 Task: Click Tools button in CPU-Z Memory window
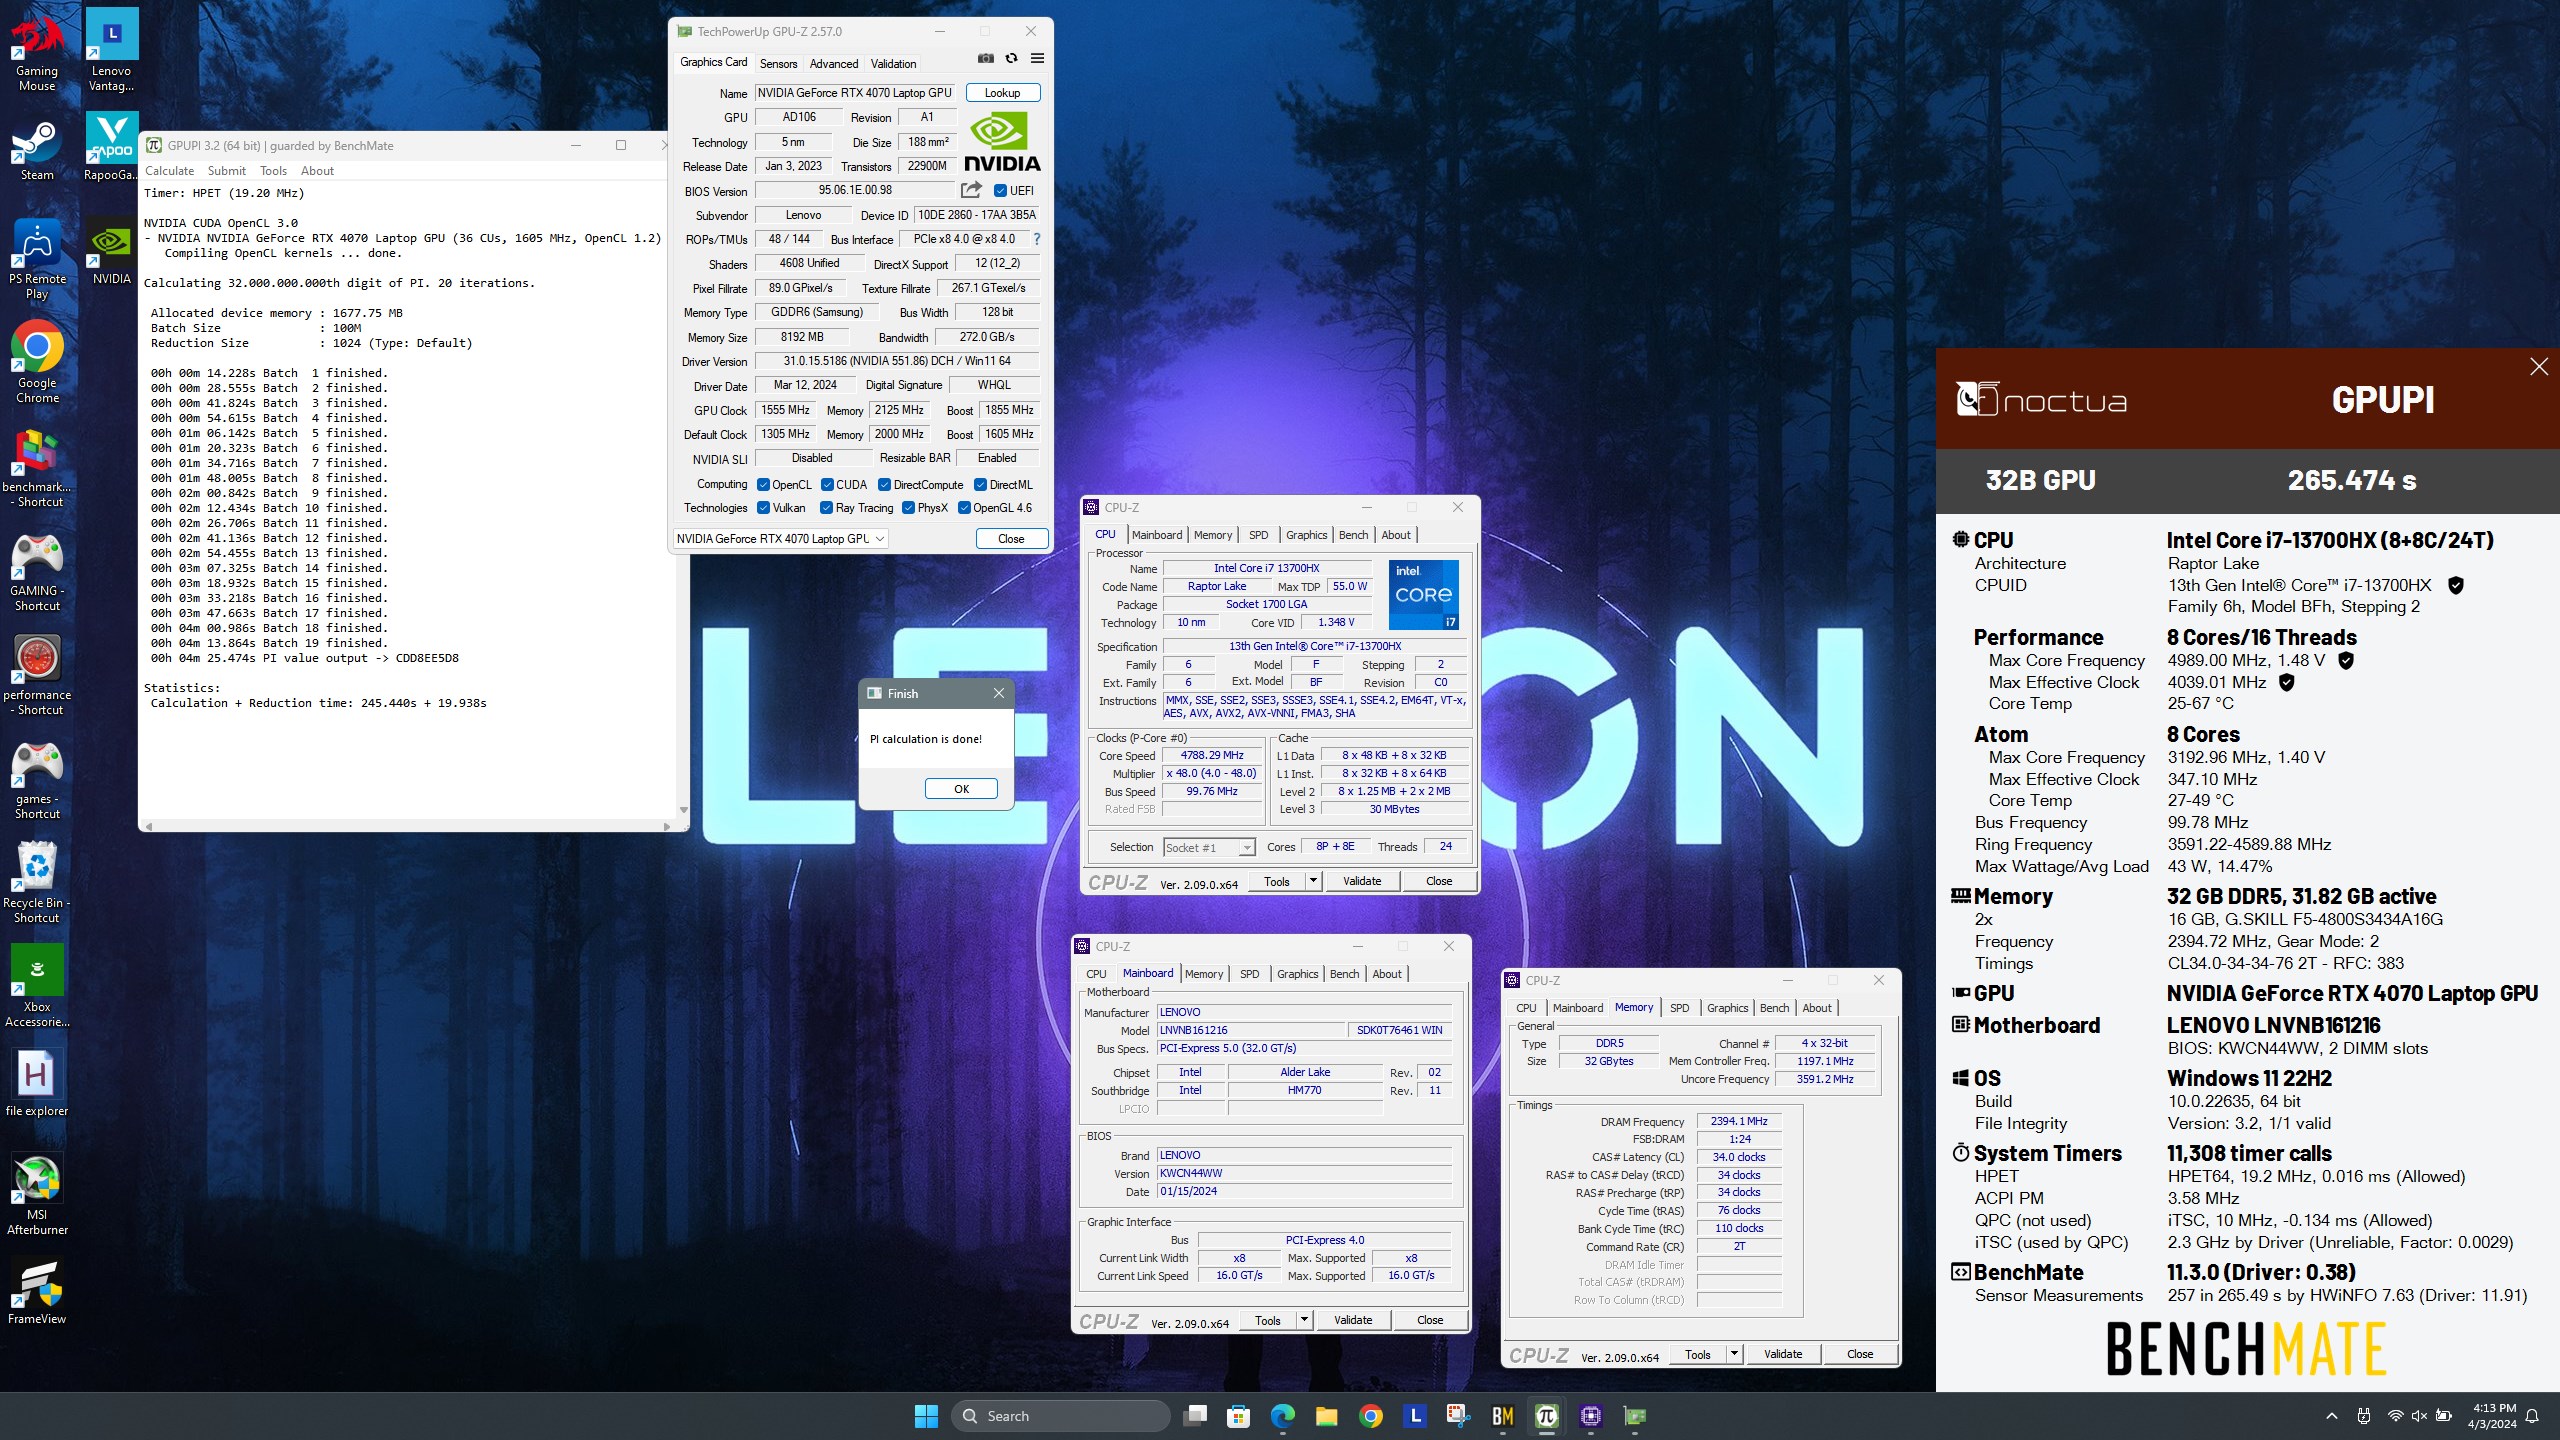pyautogui.click(x=1698, y=1354)
